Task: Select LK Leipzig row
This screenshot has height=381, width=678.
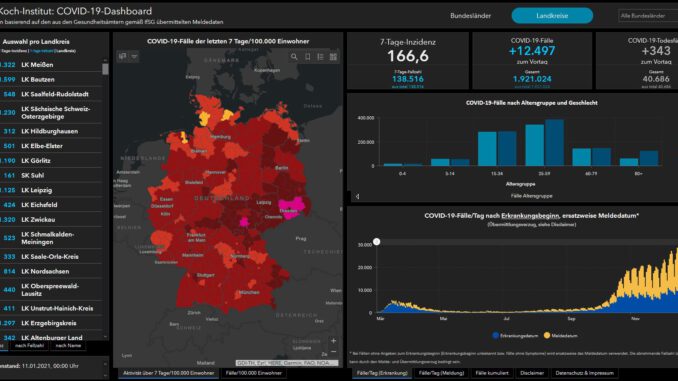Action: (x=51, y=190)
